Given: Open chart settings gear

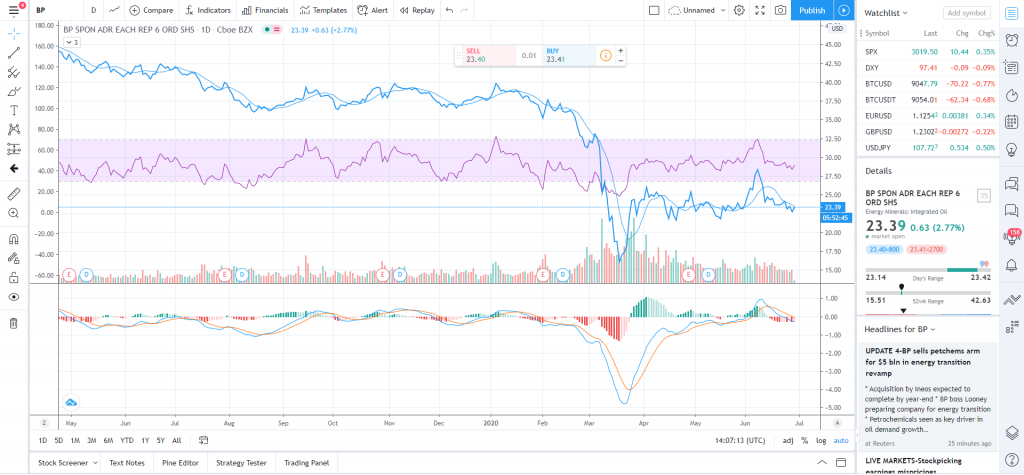Looking at the screenshot, I should (x=739, y=10).
